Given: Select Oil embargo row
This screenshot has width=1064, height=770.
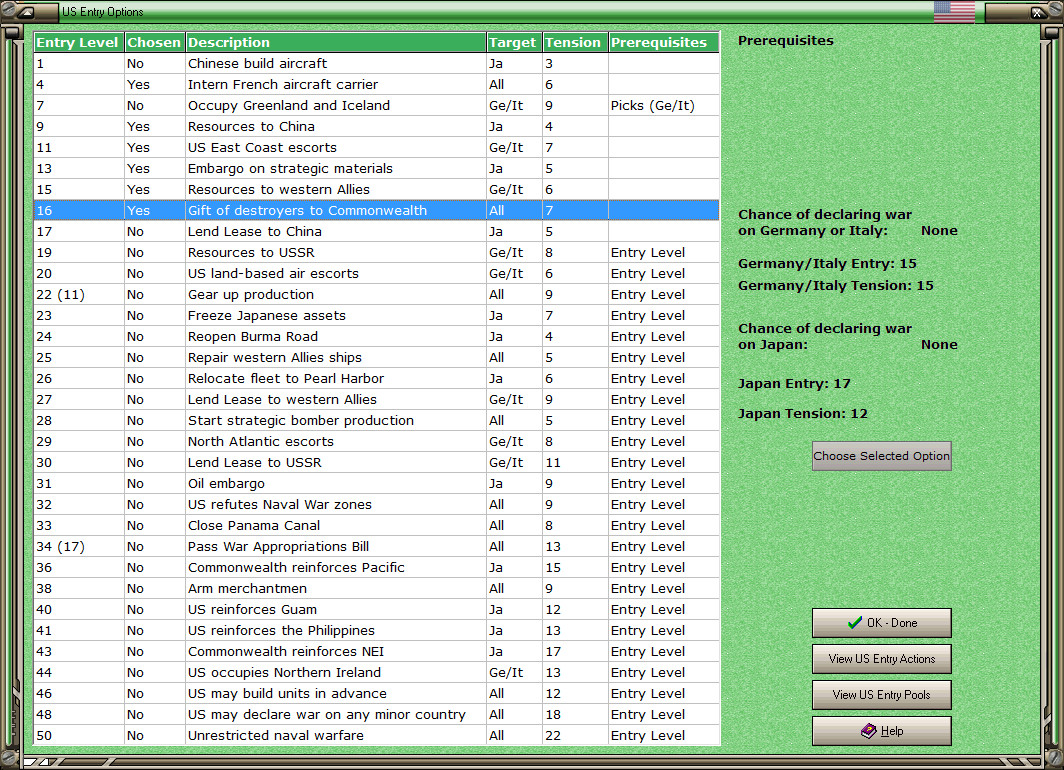Looking at the screenshot, I should tap(377, 484).
